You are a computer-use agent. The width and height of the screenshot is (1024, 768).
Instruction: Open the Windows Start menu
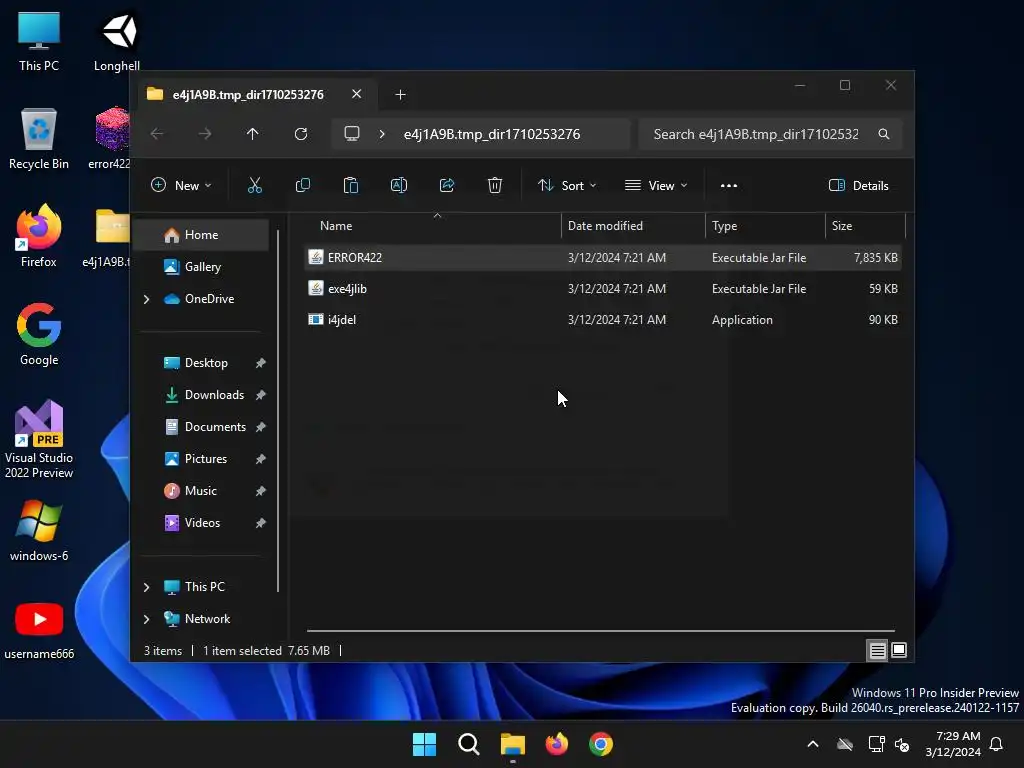point(424,744)
